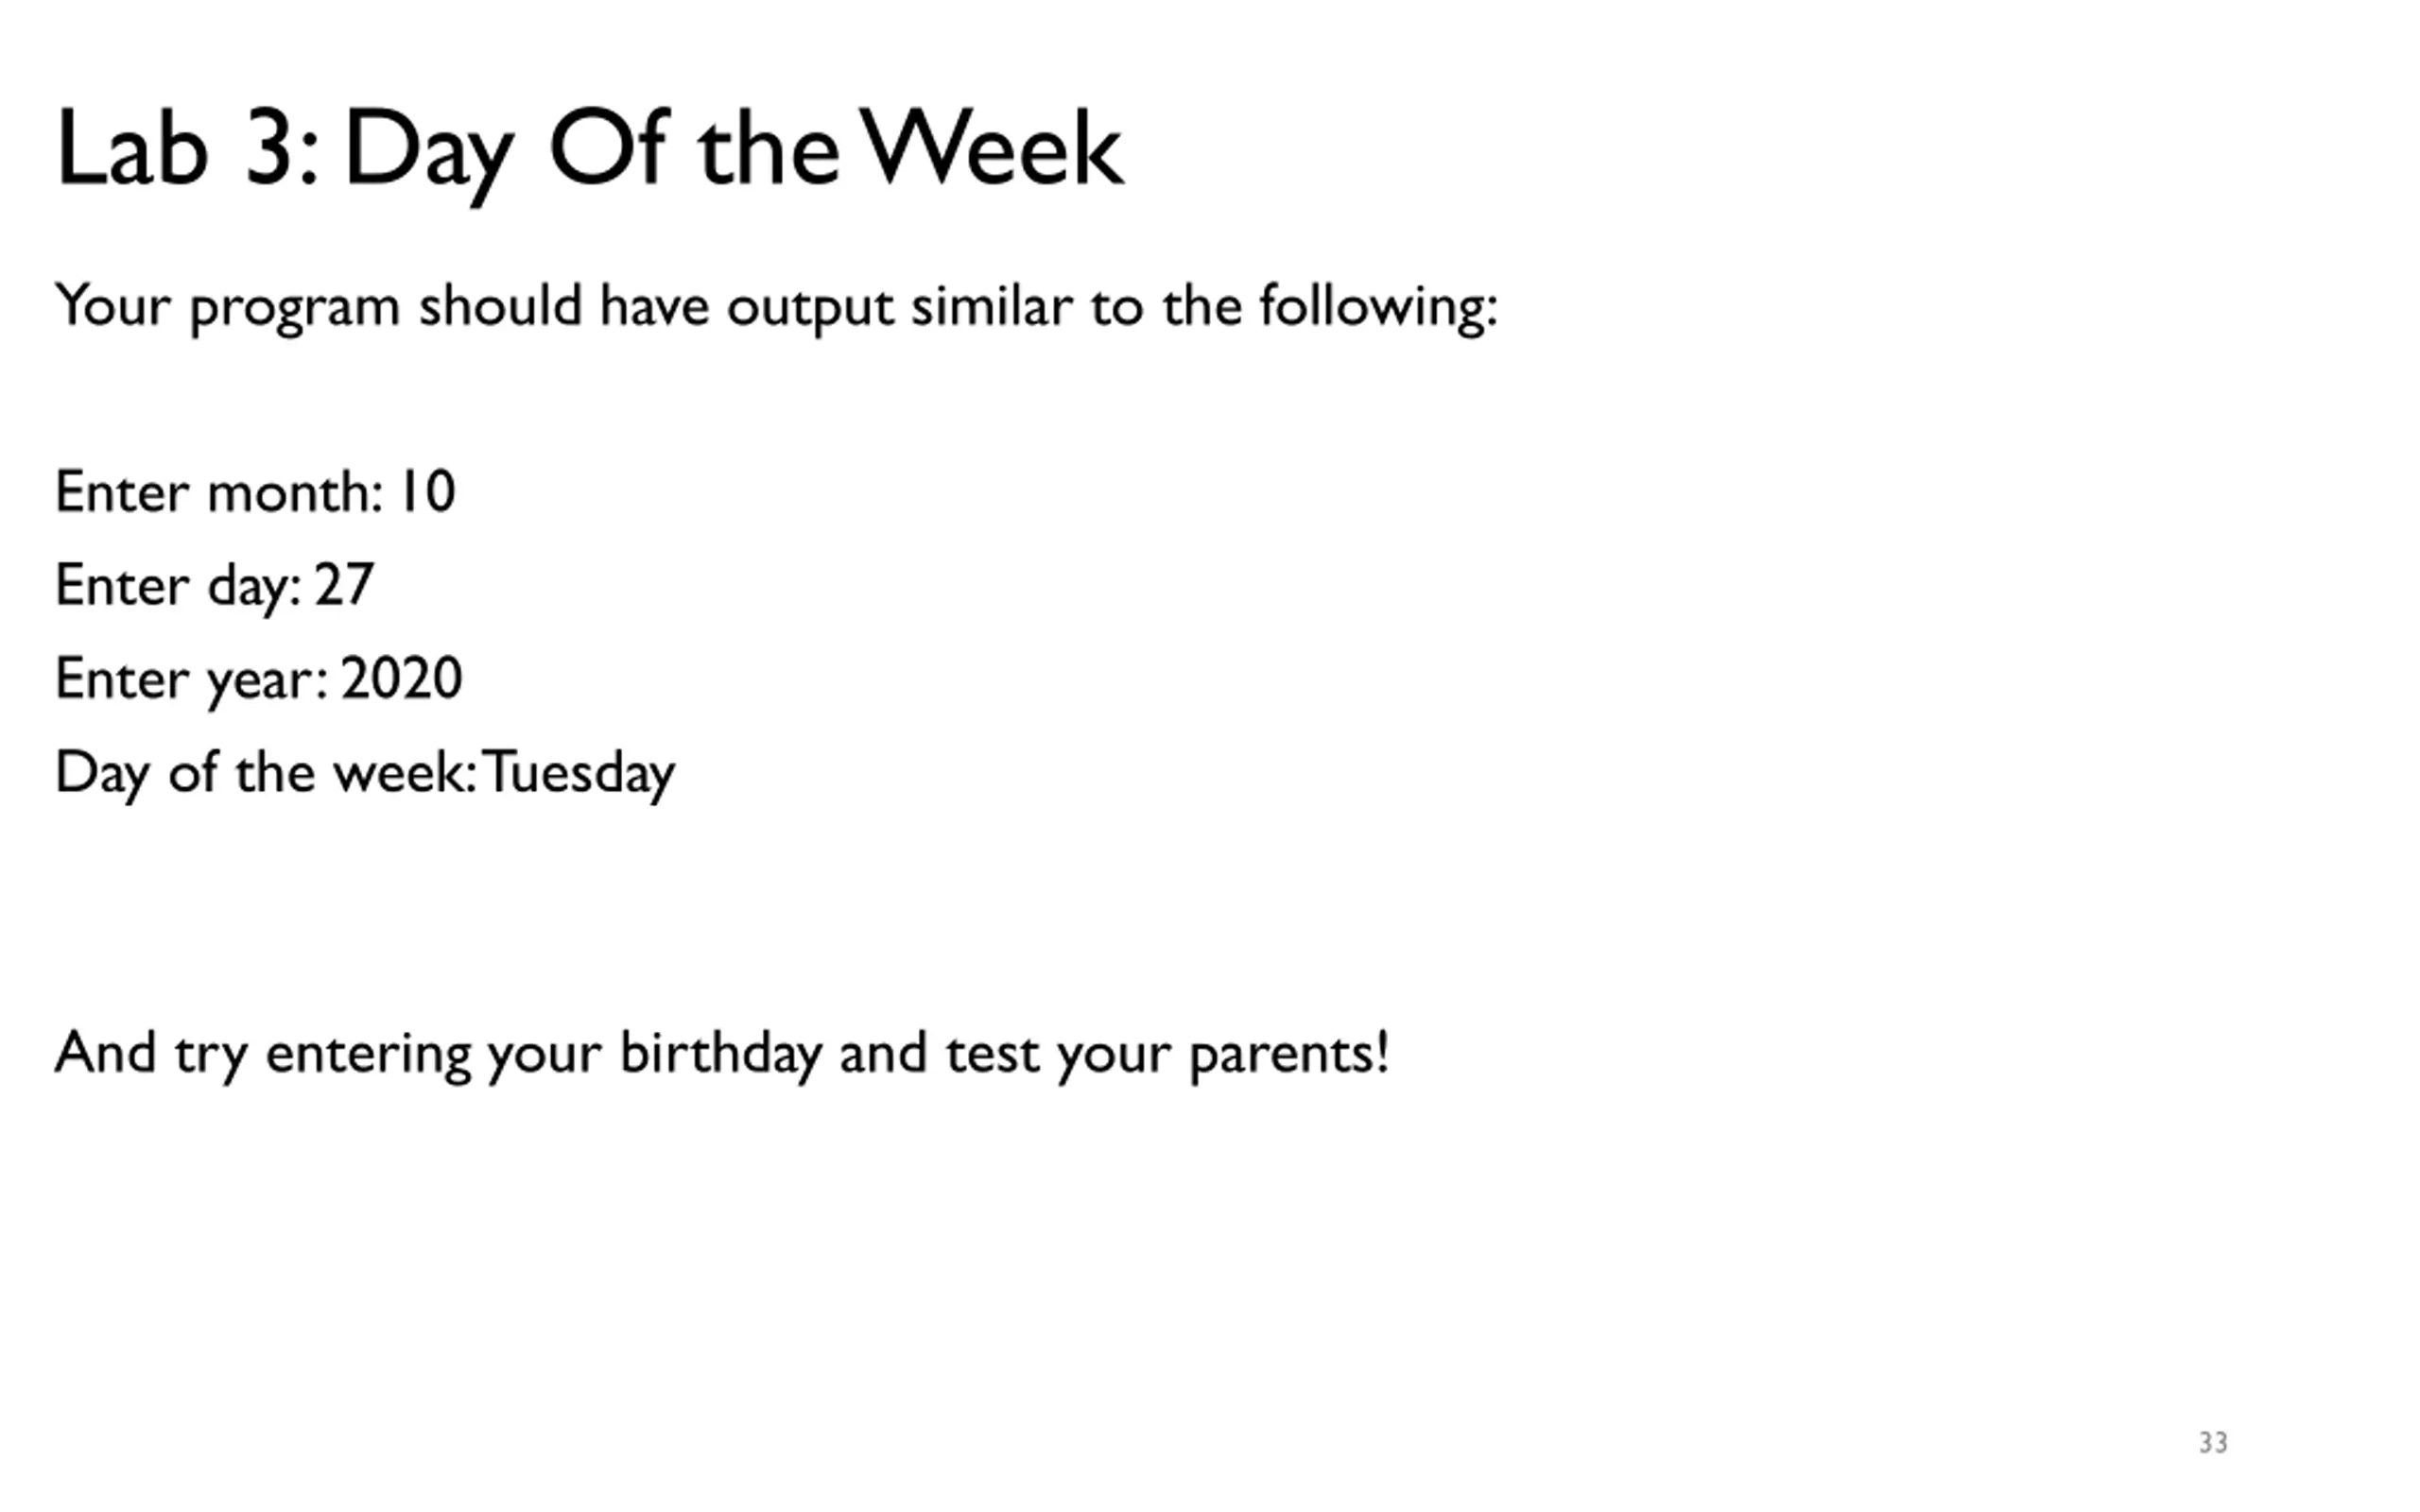
Task: Click the slide number 33
Action: pyautogui.click(x=2212, y=1443)
